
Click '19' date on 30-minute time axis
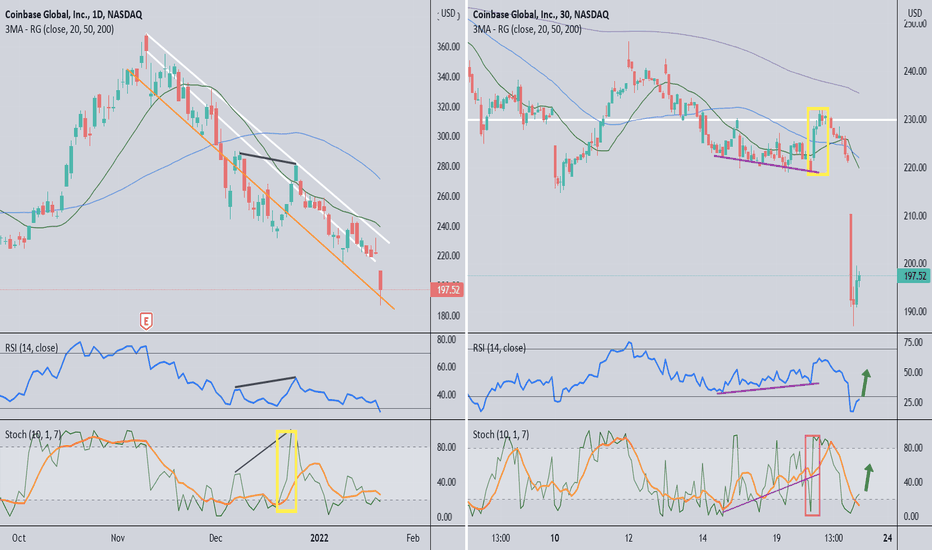(x=776, y=538)
